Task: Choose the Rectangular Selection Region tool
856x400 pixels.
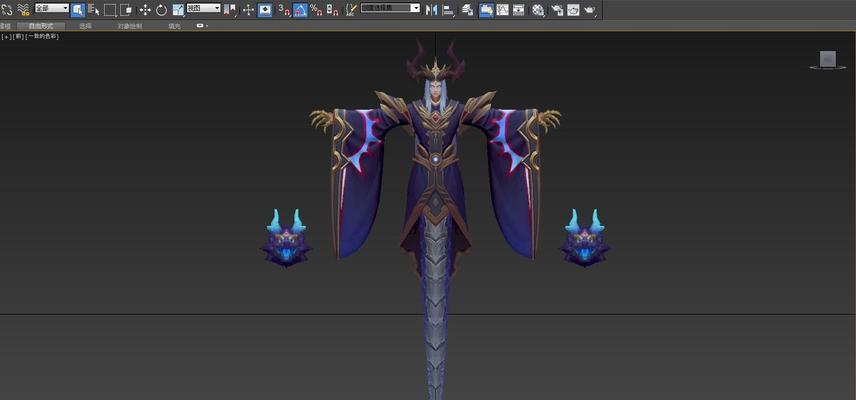Action: pyautogui.click(x=110, y=9)
